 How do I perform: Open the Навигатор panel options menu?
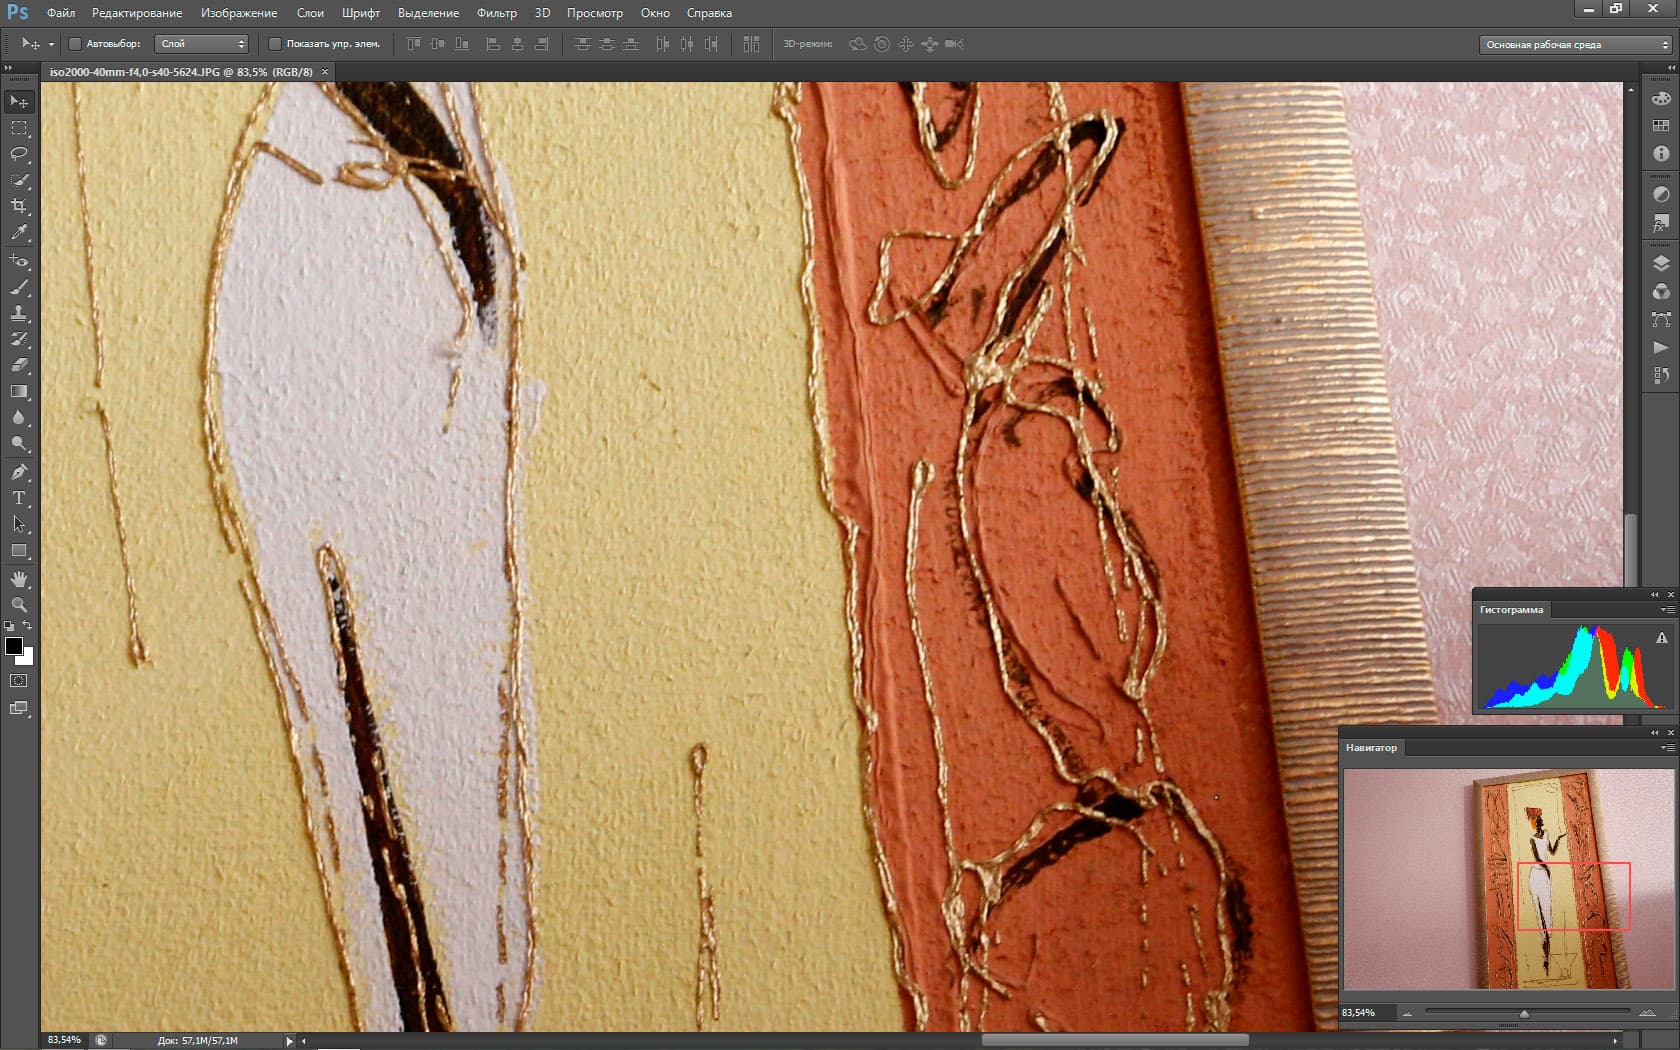click(1667, 748)
